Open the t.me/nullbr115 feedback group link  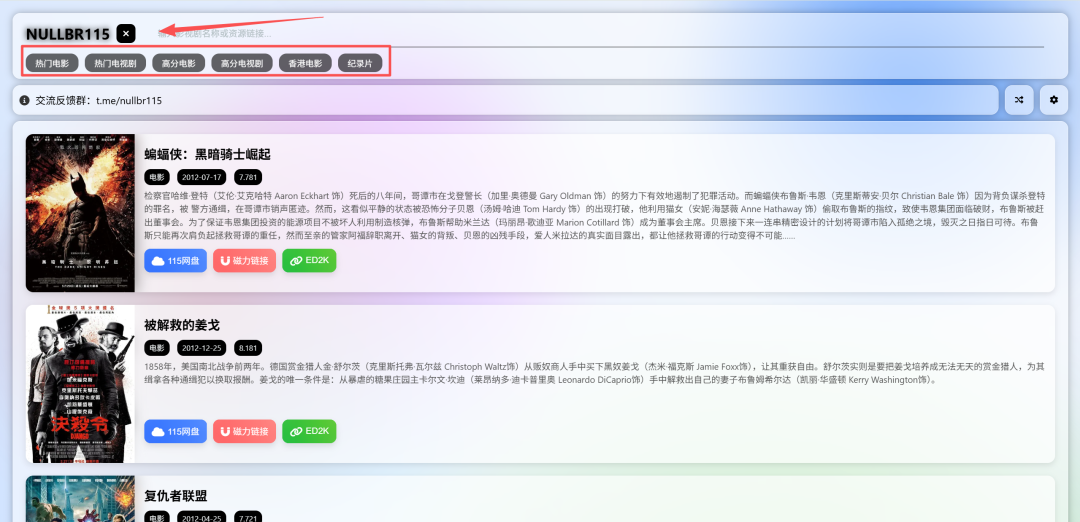click(129, 101)
